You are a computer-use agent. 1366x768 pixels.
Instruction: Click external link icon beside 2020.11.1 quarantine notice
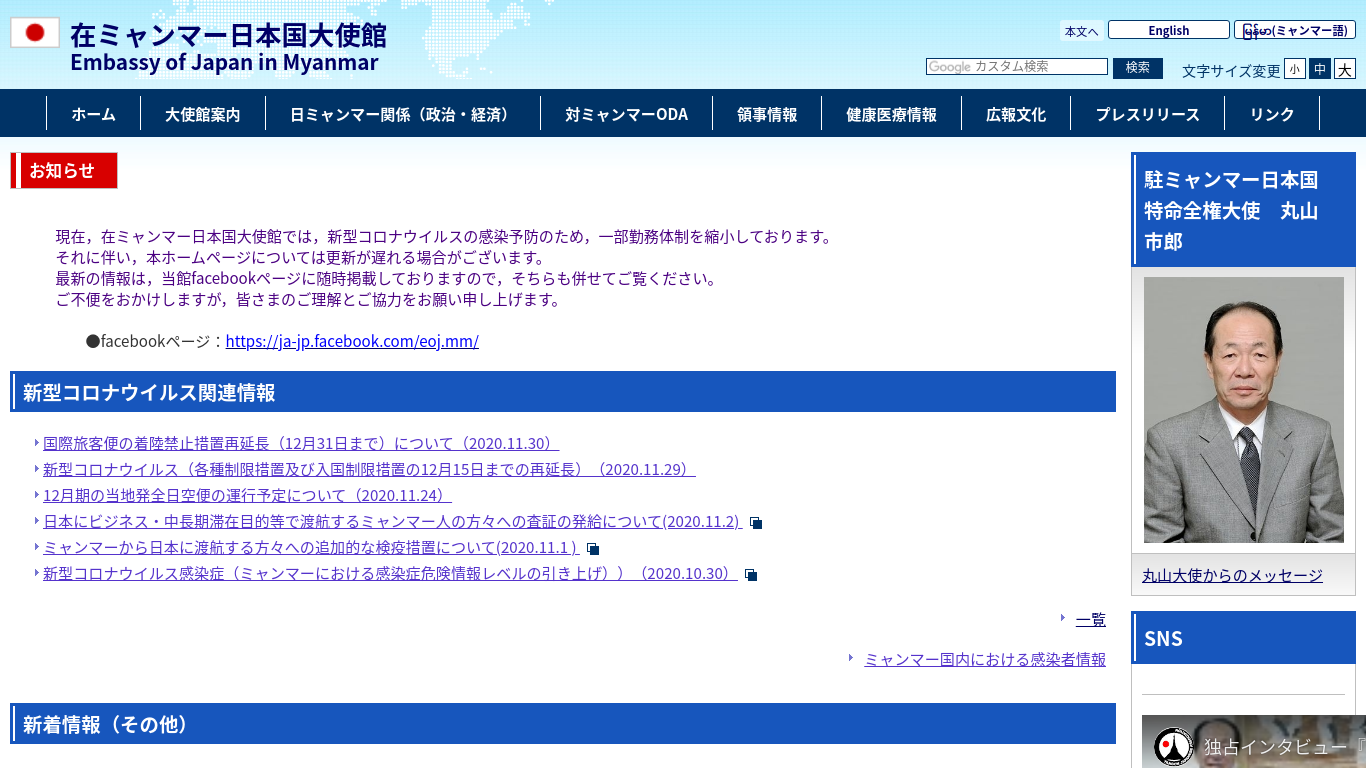point(593,549)
